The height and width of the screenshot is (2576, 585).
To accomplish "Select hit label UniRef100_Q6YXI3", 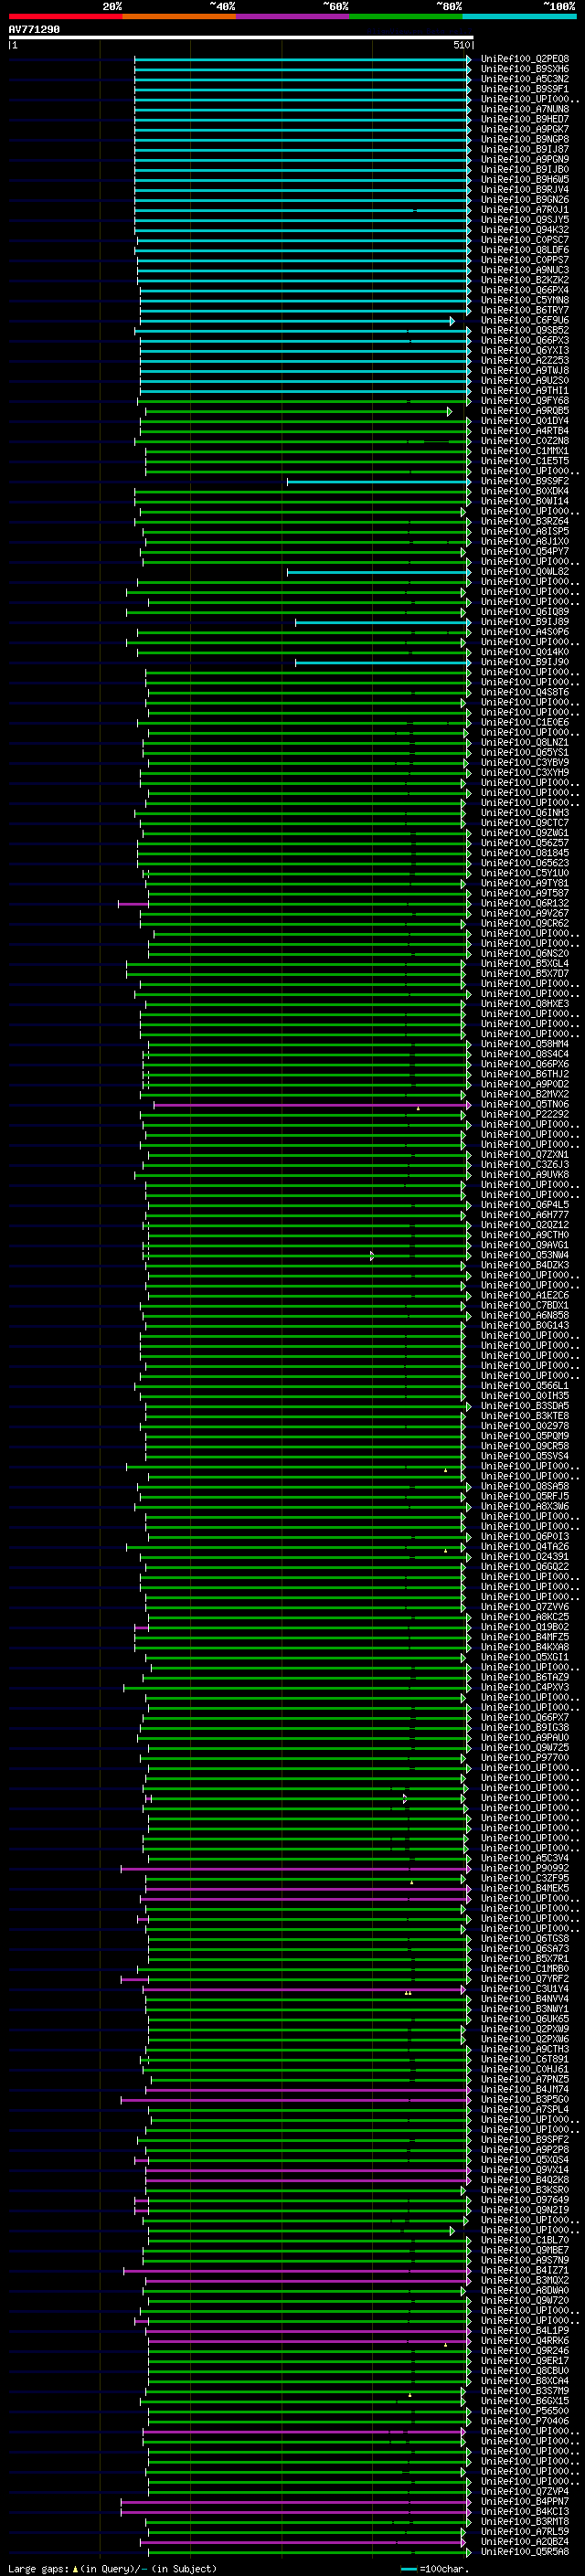I will [x=525, y=351].
